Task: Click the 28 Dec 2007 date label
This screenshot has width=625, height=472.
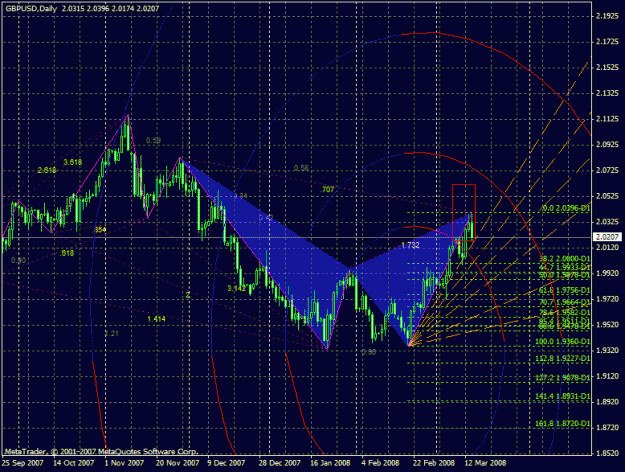Action: tap(279, 463)
